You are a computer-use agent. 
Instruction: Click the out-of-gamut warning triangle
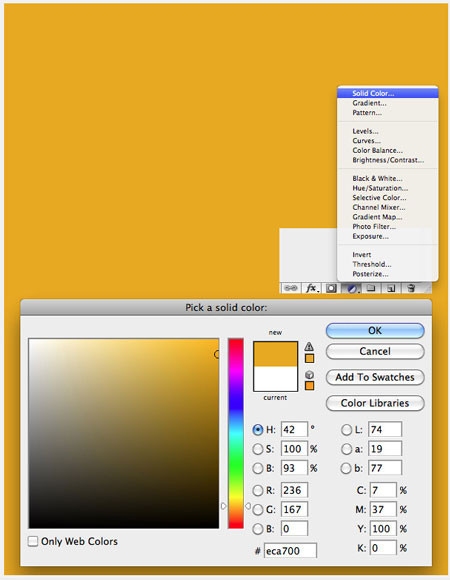tap(309, 347)
